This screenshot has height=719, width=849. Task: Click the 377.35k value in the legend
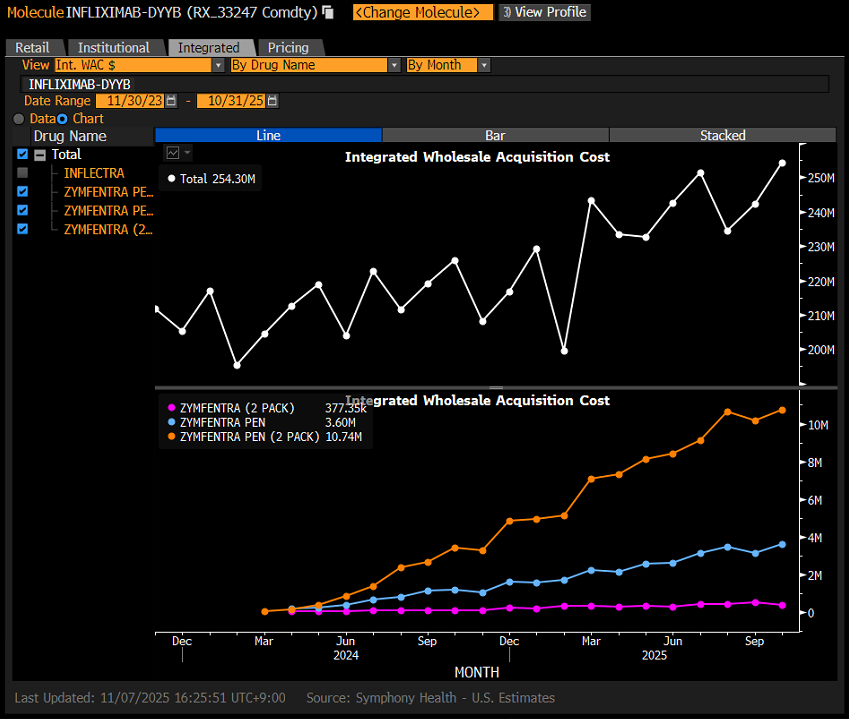pos(345,408)
